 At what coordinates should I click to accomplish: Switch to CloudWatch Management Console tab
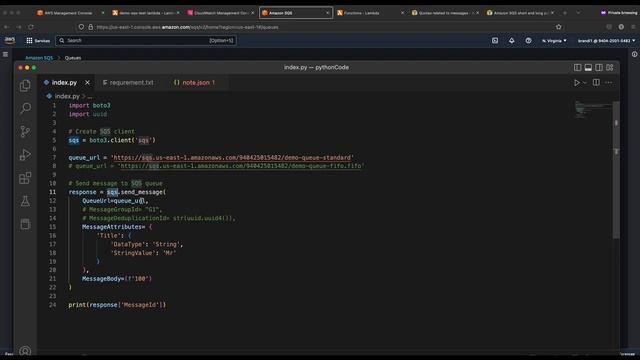220,13
